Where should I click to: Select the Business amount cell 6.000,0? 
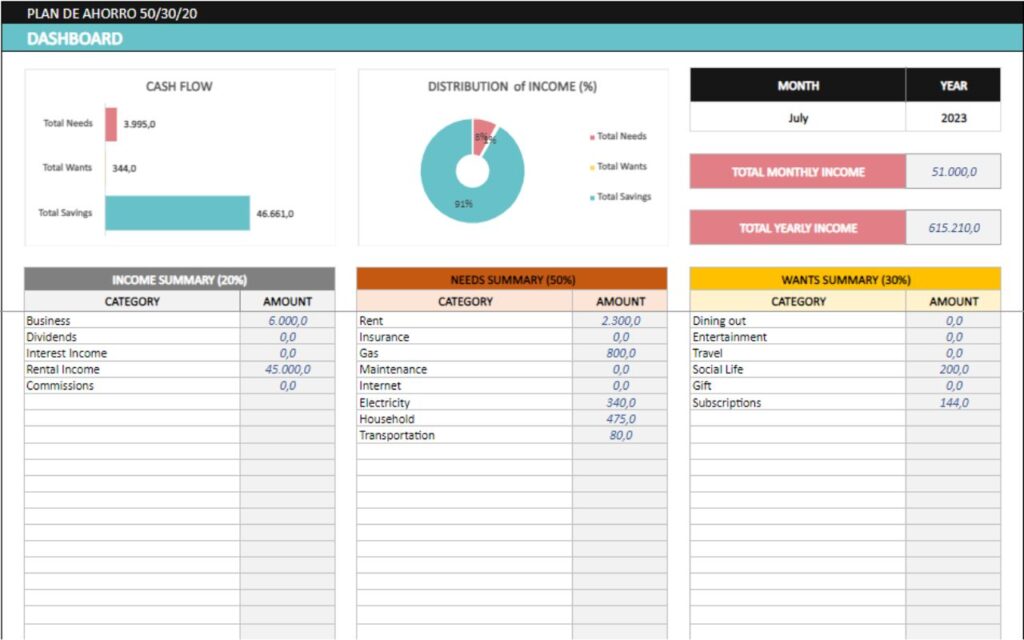pos(287,321)
